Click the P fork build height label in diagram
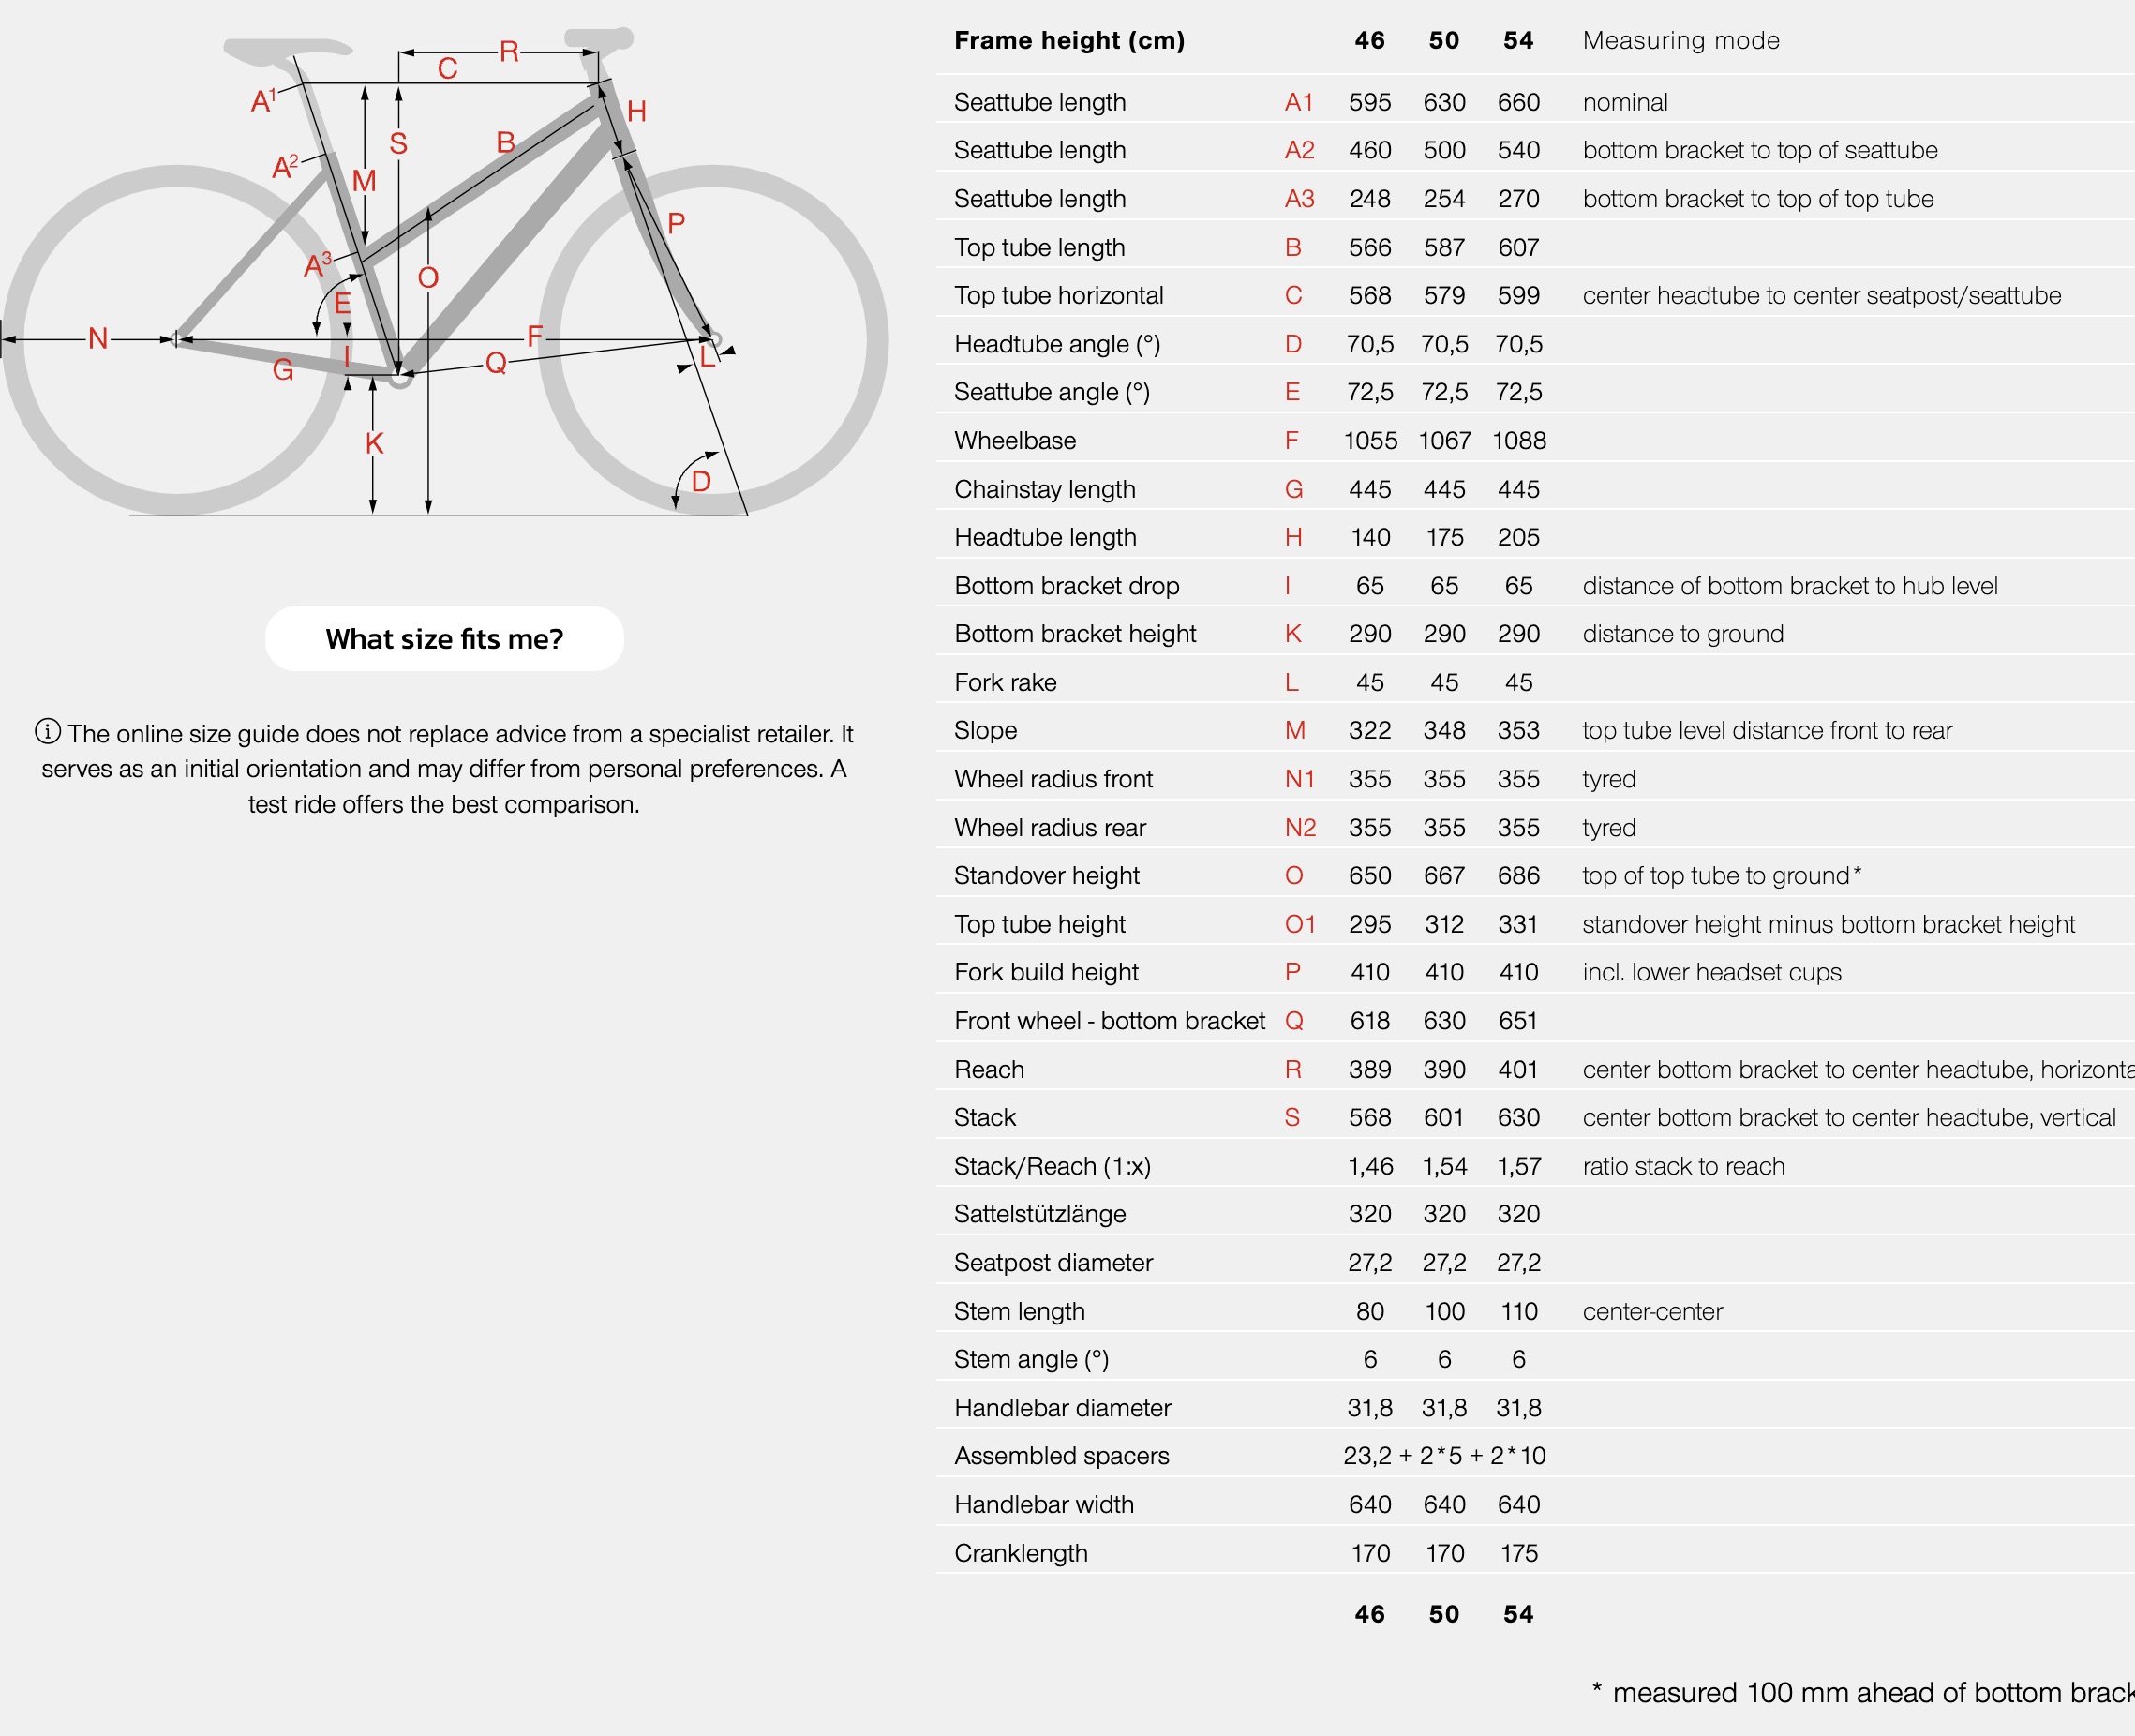The height and width of the screenshot is (1736, 2135). point(676,223)
